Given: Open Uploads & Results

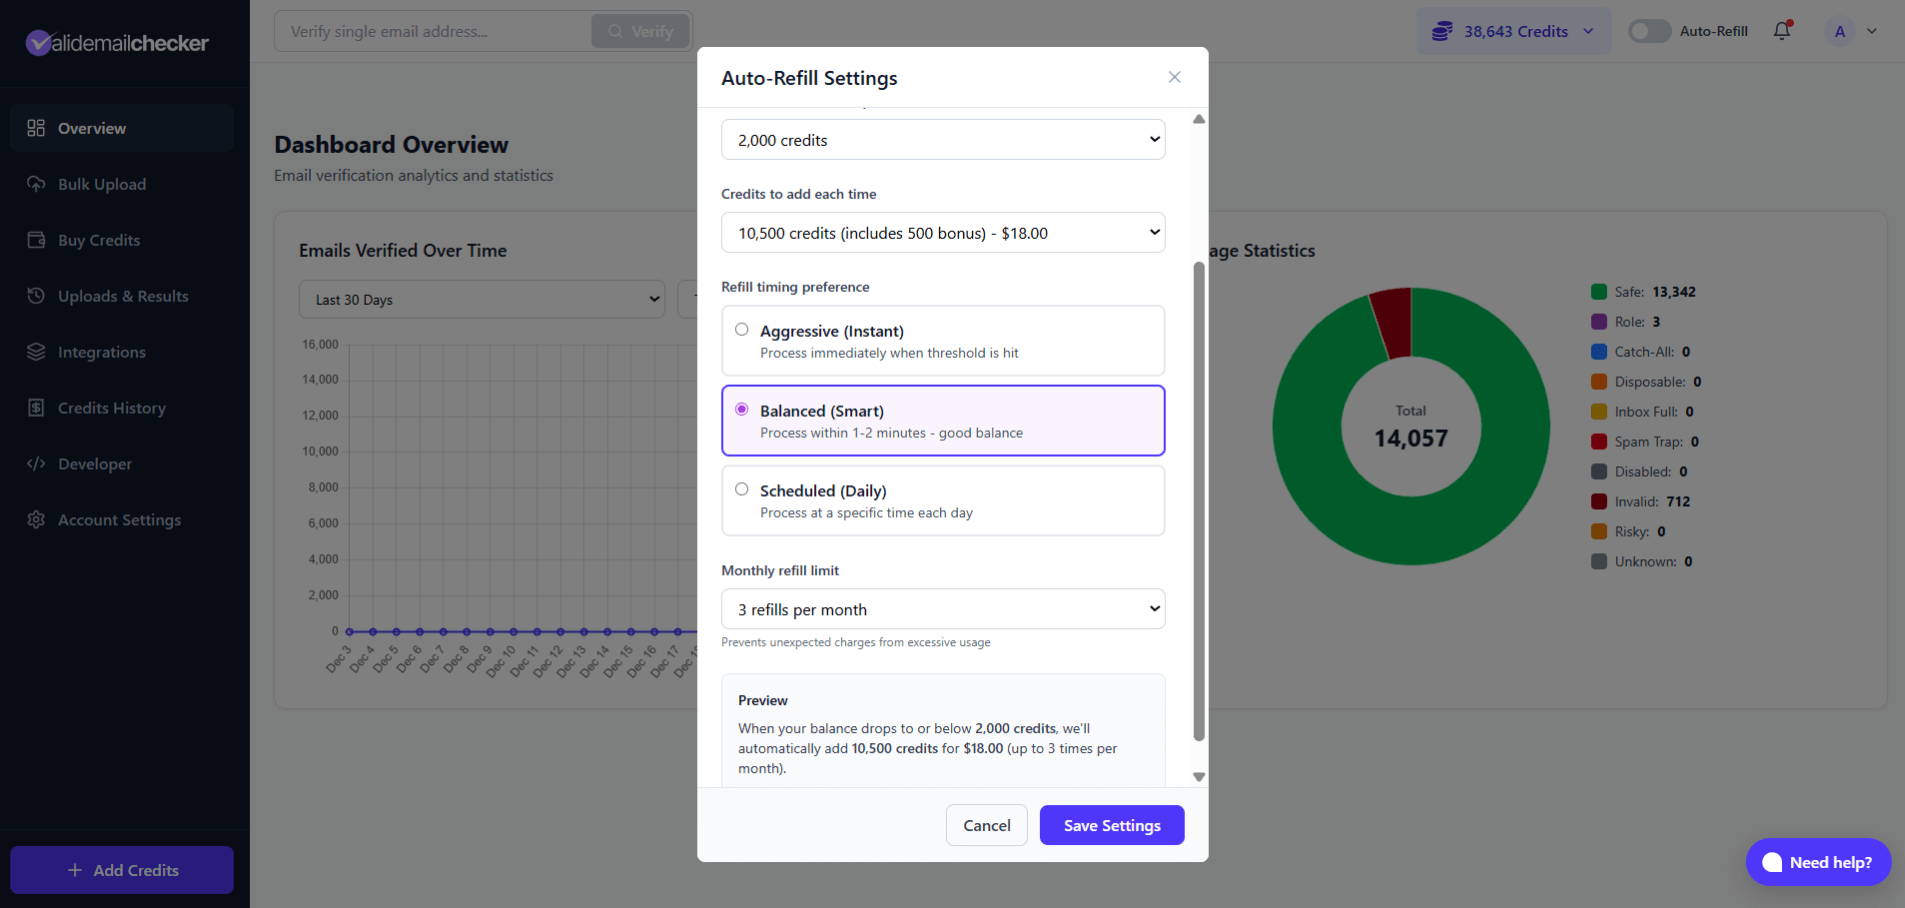Looking at the screenshot, I should 122,296.
